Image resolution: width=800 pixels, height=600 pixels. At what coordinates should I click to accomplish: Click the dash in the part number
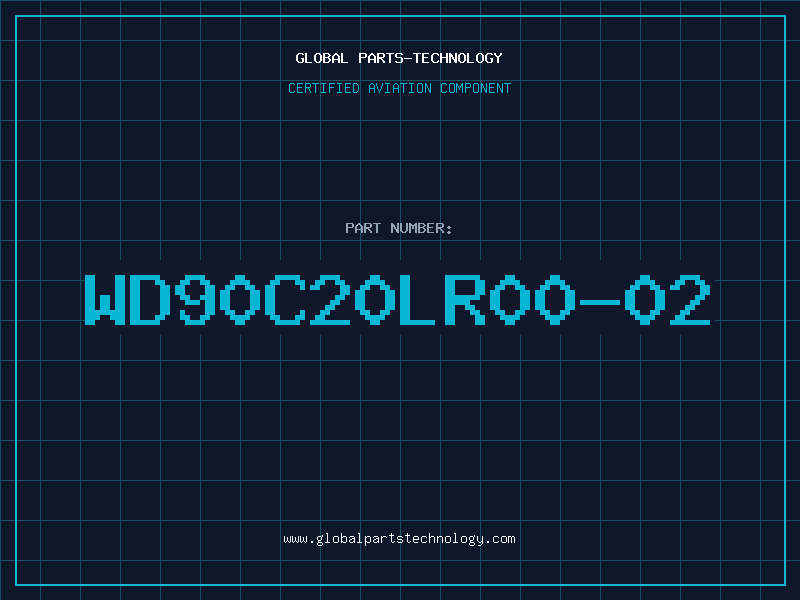[x=600, y=303]
